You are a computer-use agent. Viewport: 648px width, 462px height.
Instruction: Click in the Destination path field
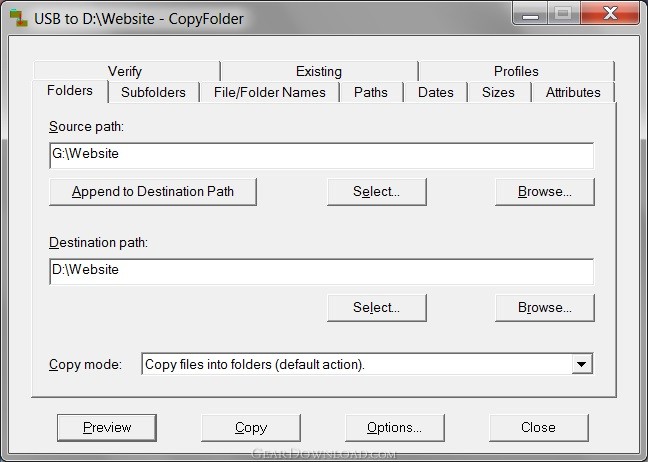[322, 271]
